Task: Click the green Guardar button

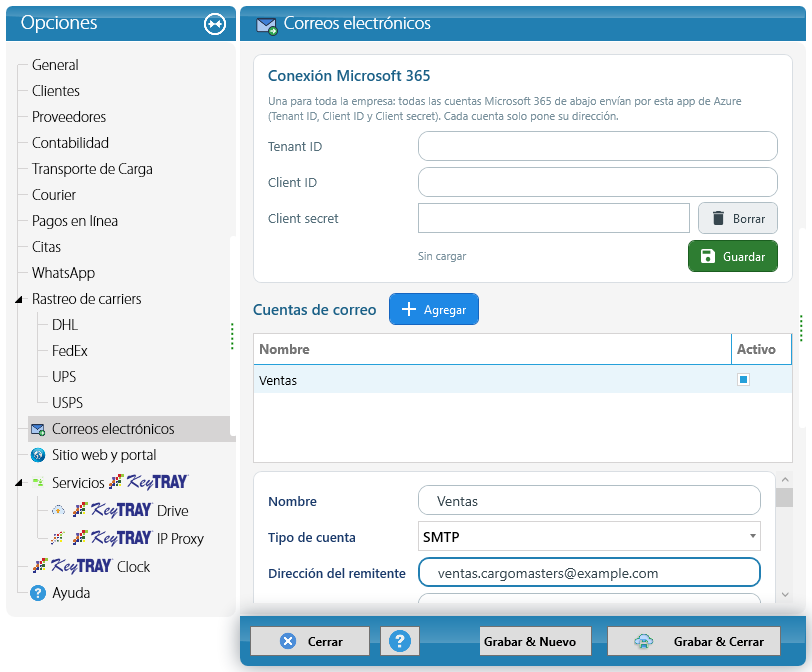Action: tap(732, 256)
